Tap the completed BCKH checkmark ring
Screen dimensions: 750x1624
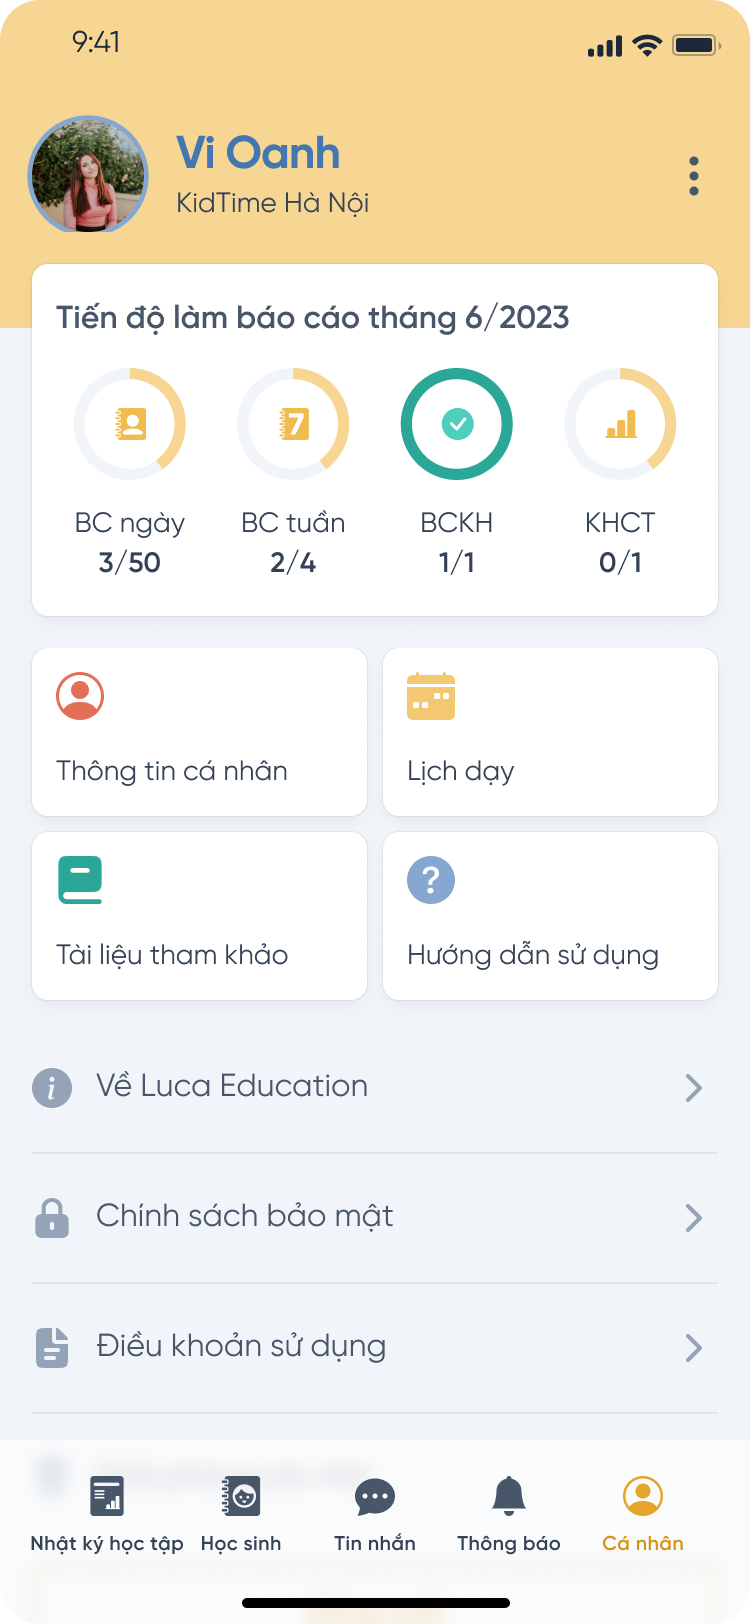click(x=457, y=424)
